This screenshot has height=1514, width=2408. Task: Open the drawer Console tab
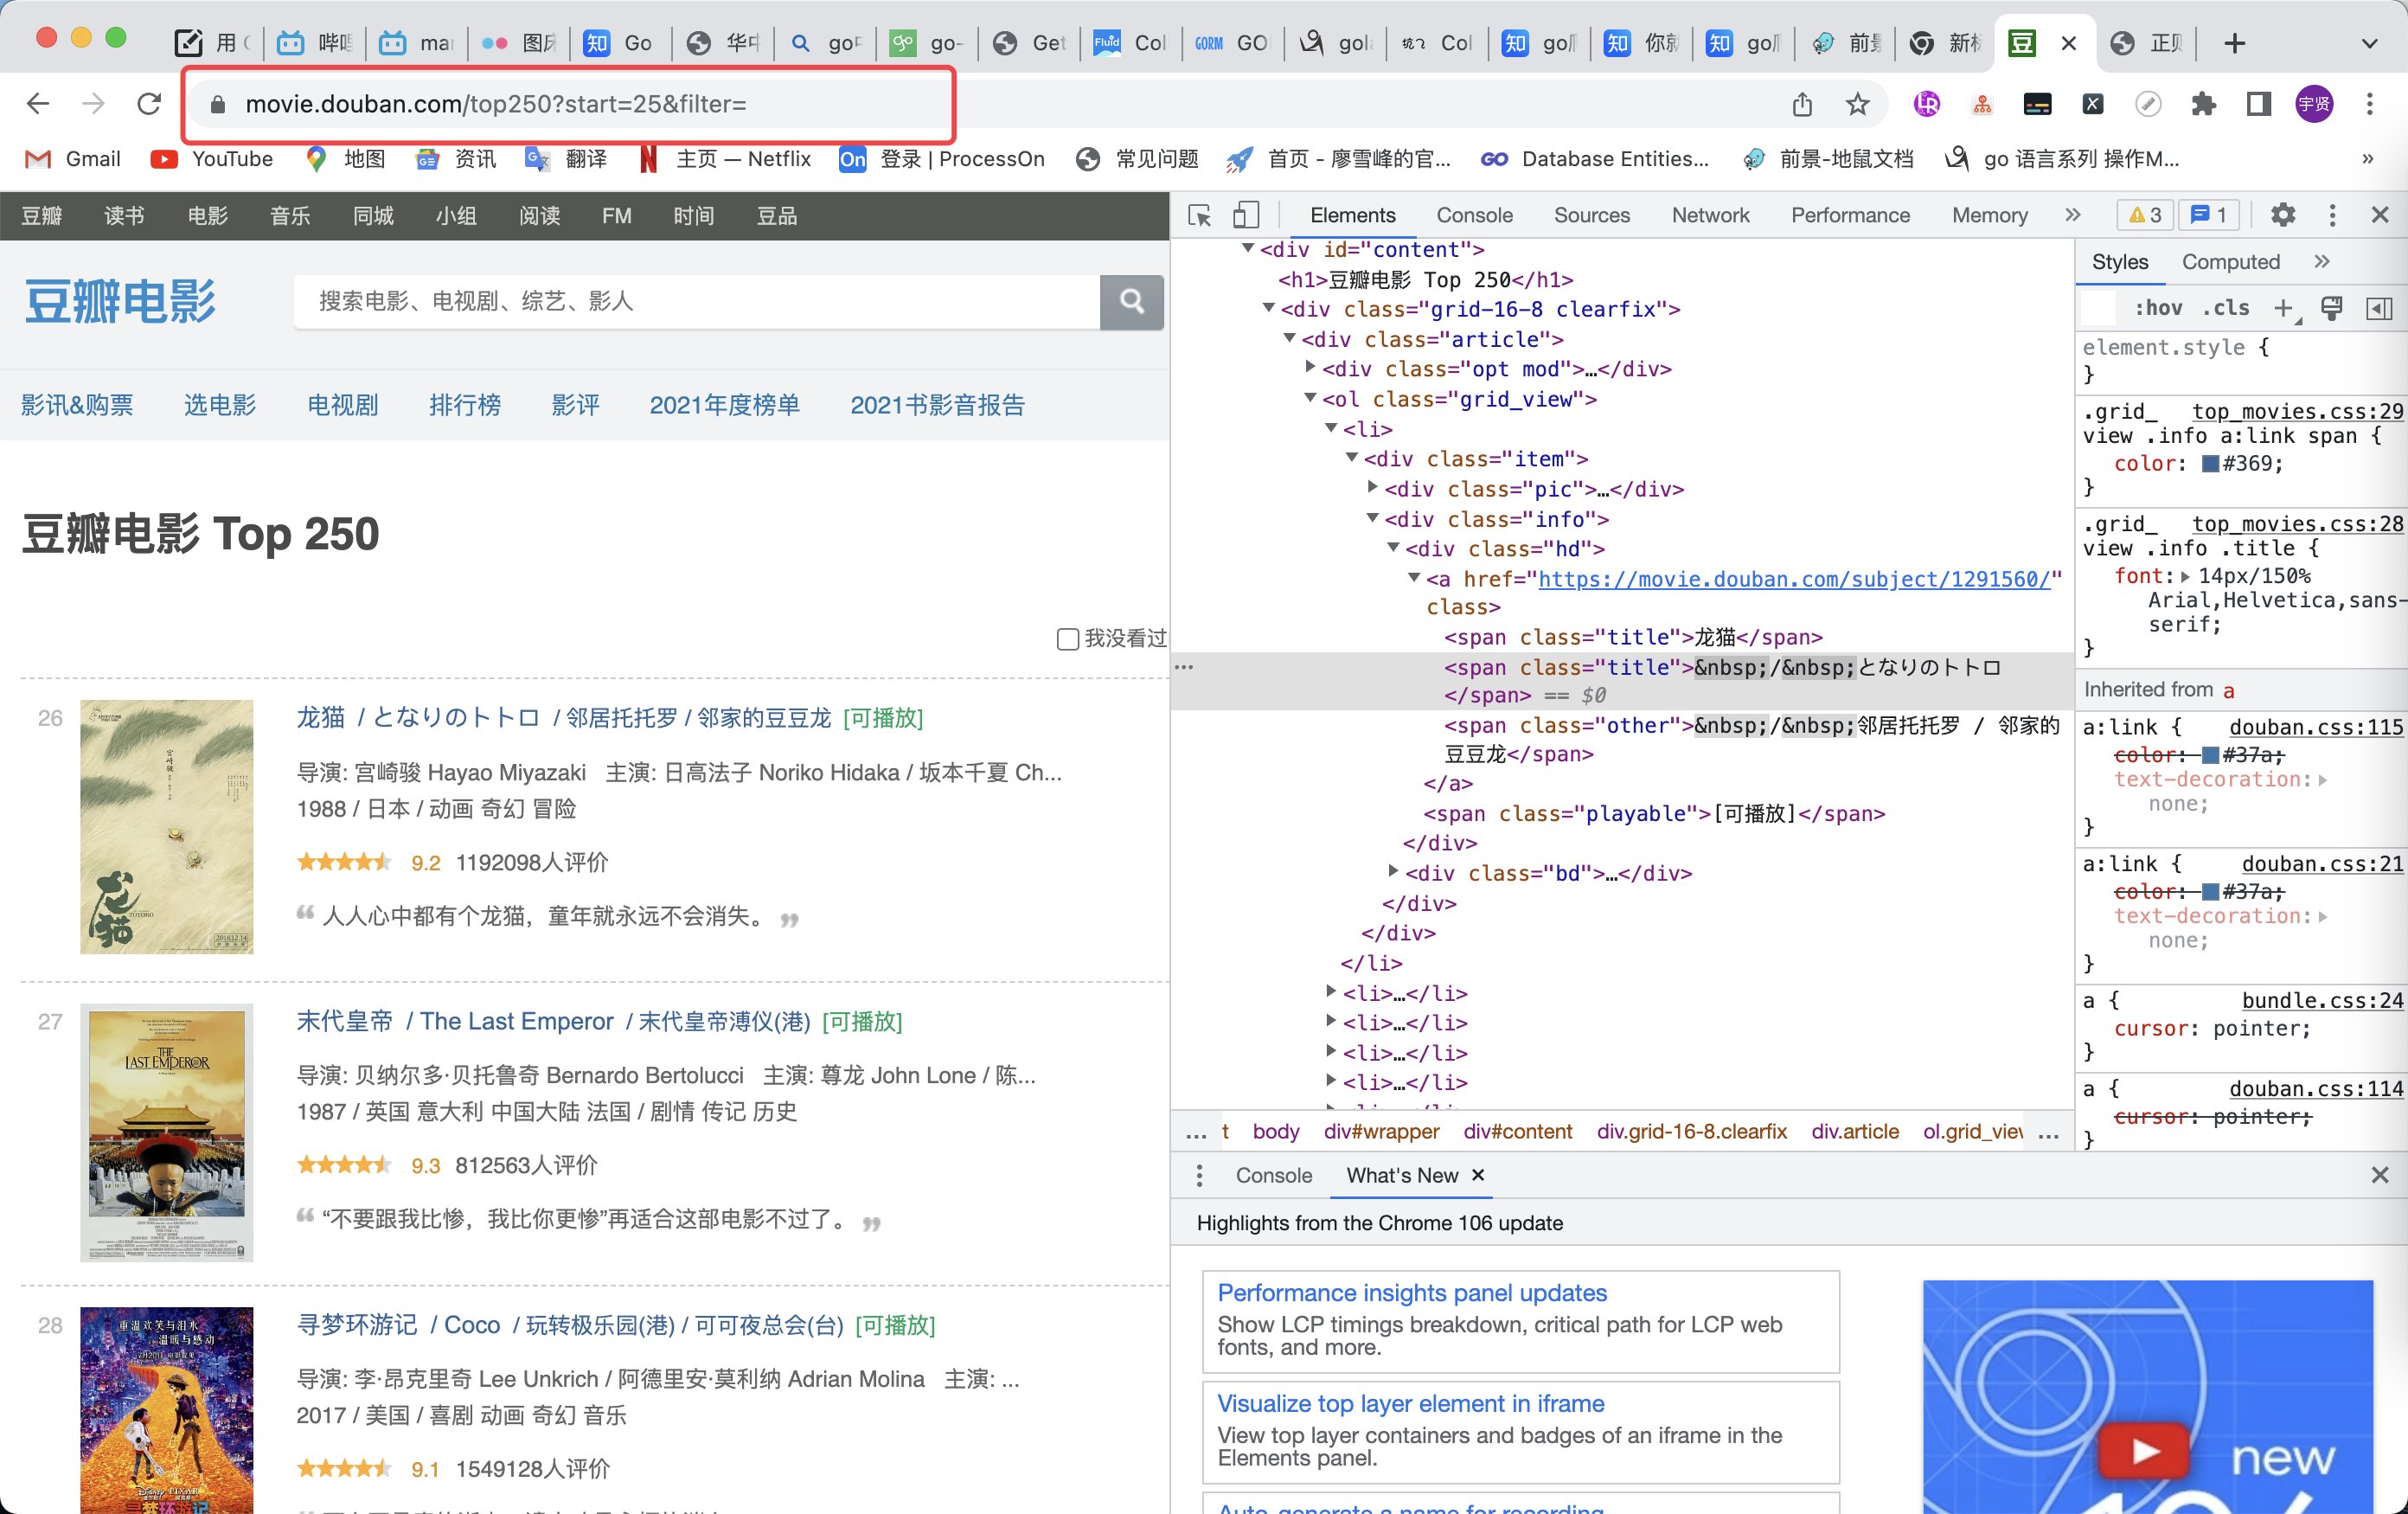tap(1273, 1176)
